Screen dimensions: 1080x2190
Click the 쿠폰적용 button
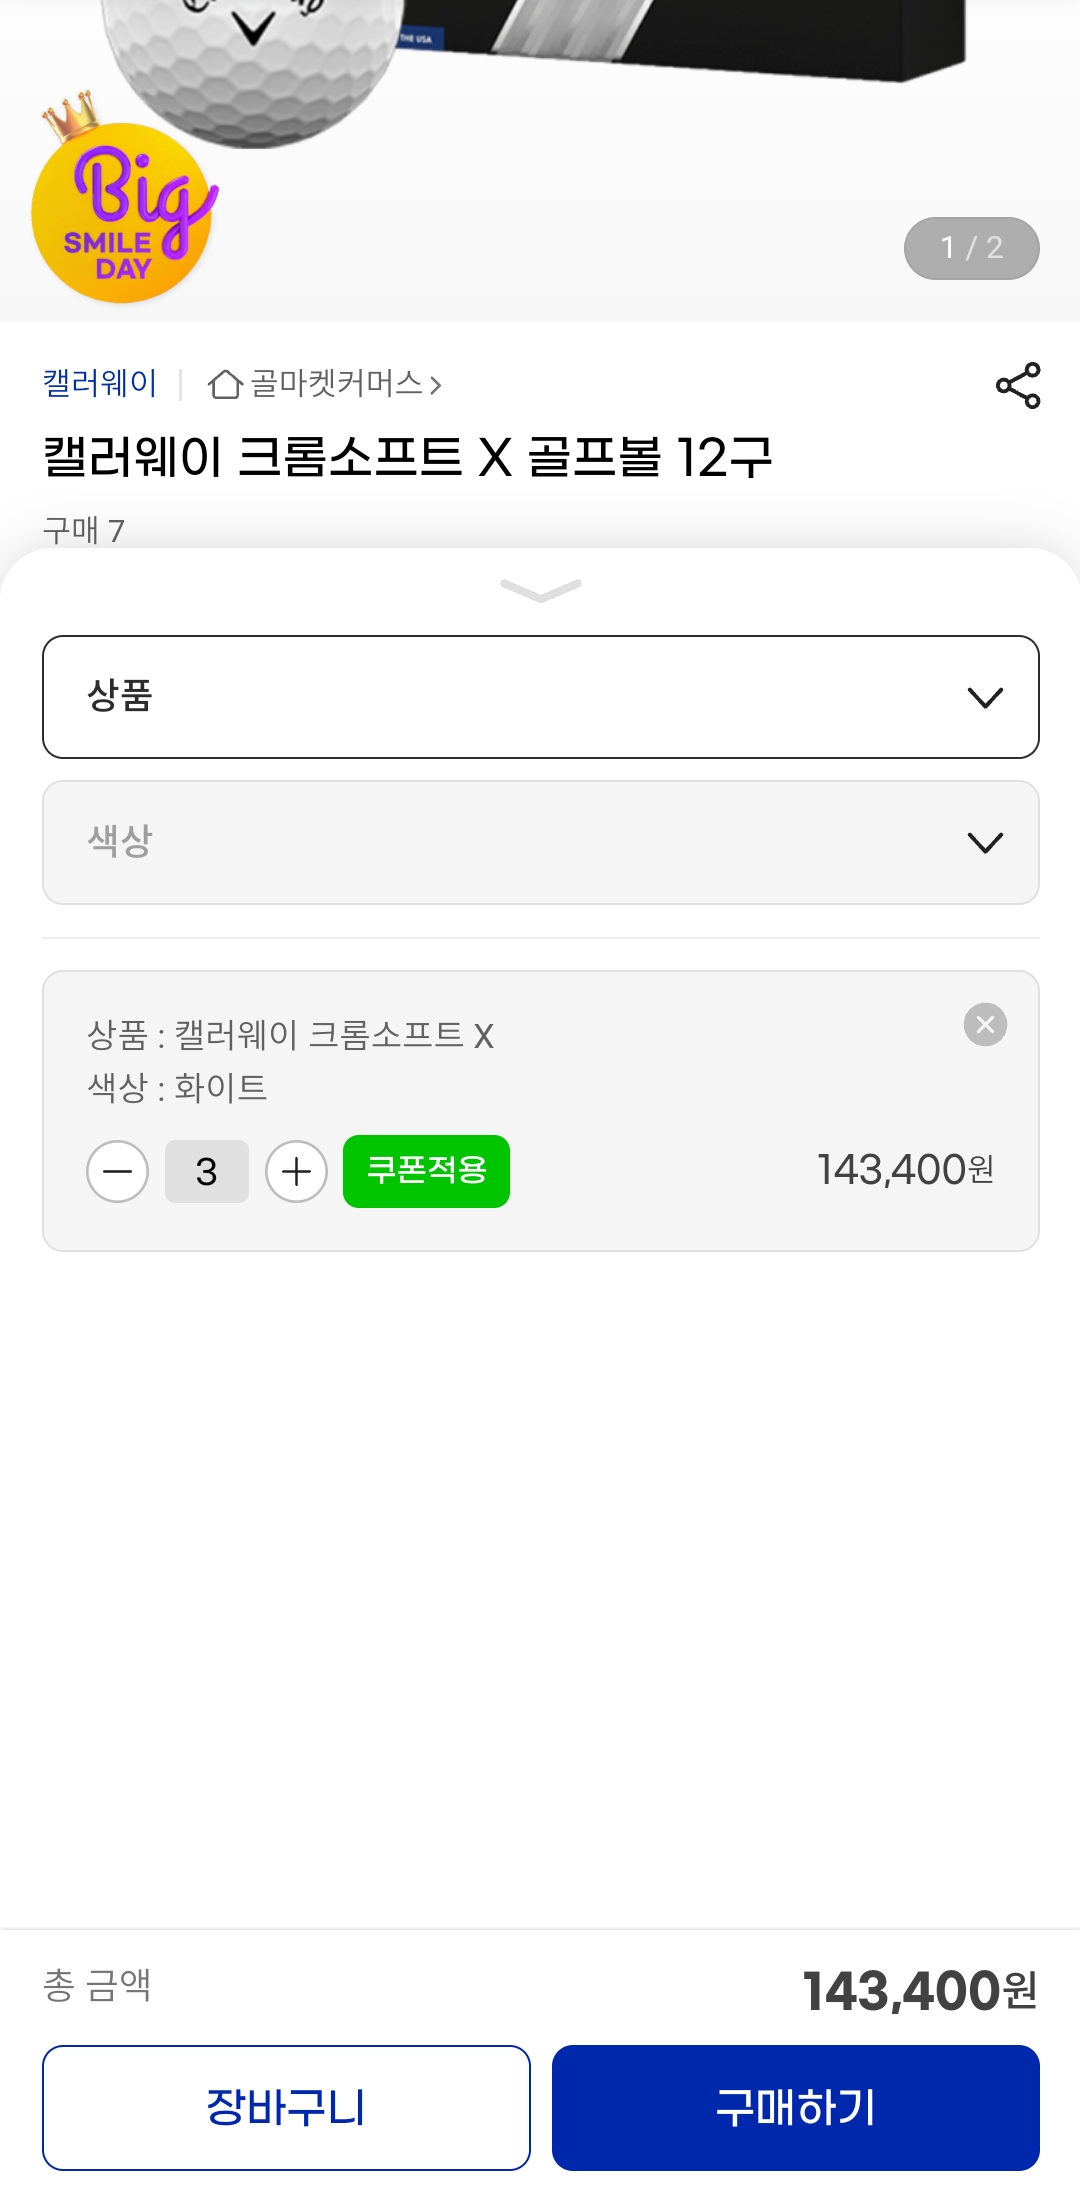tap(426, 1171)
